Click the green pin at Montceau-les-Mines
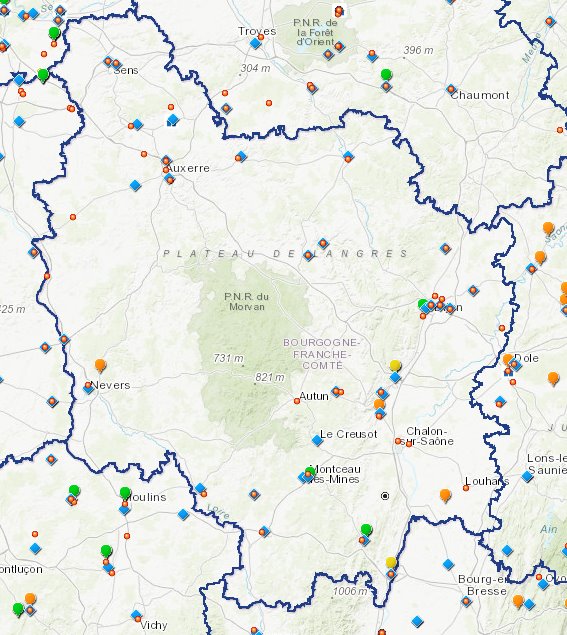 click(310, 472)
